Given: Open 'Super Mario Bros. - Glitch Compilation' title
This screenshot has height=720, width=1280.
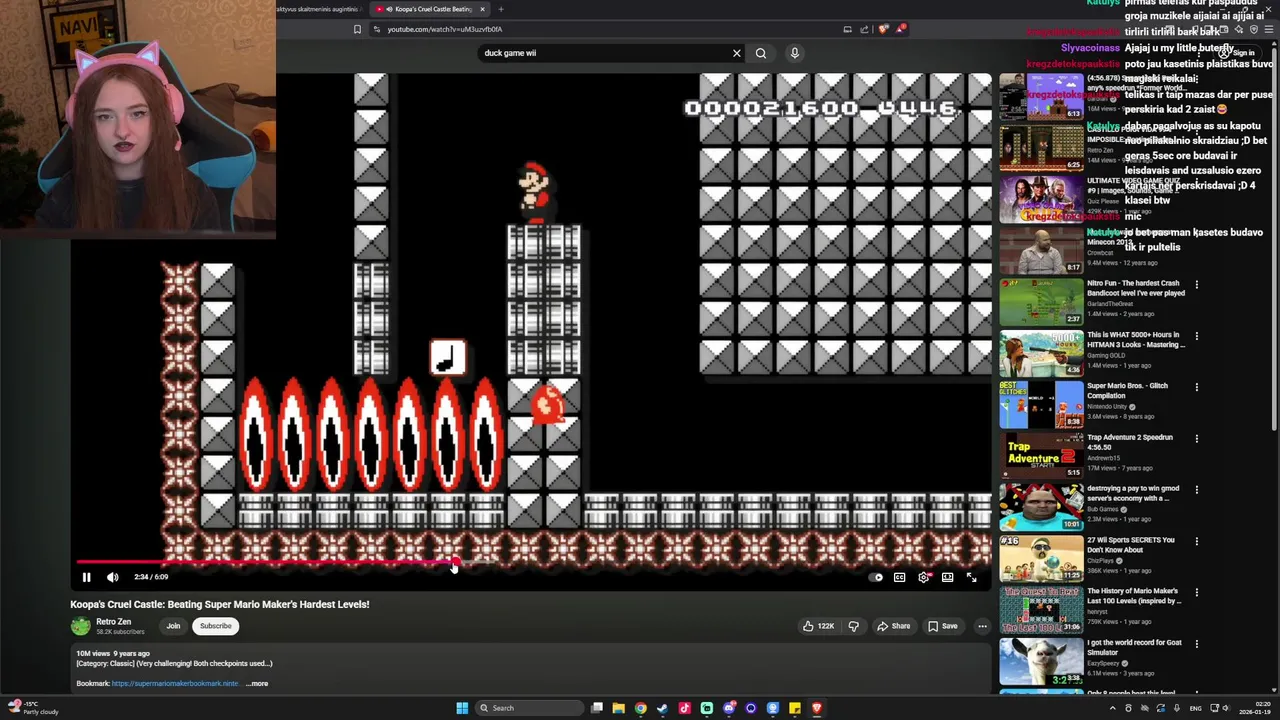Looking at the screenshot, I should 1127,391.
